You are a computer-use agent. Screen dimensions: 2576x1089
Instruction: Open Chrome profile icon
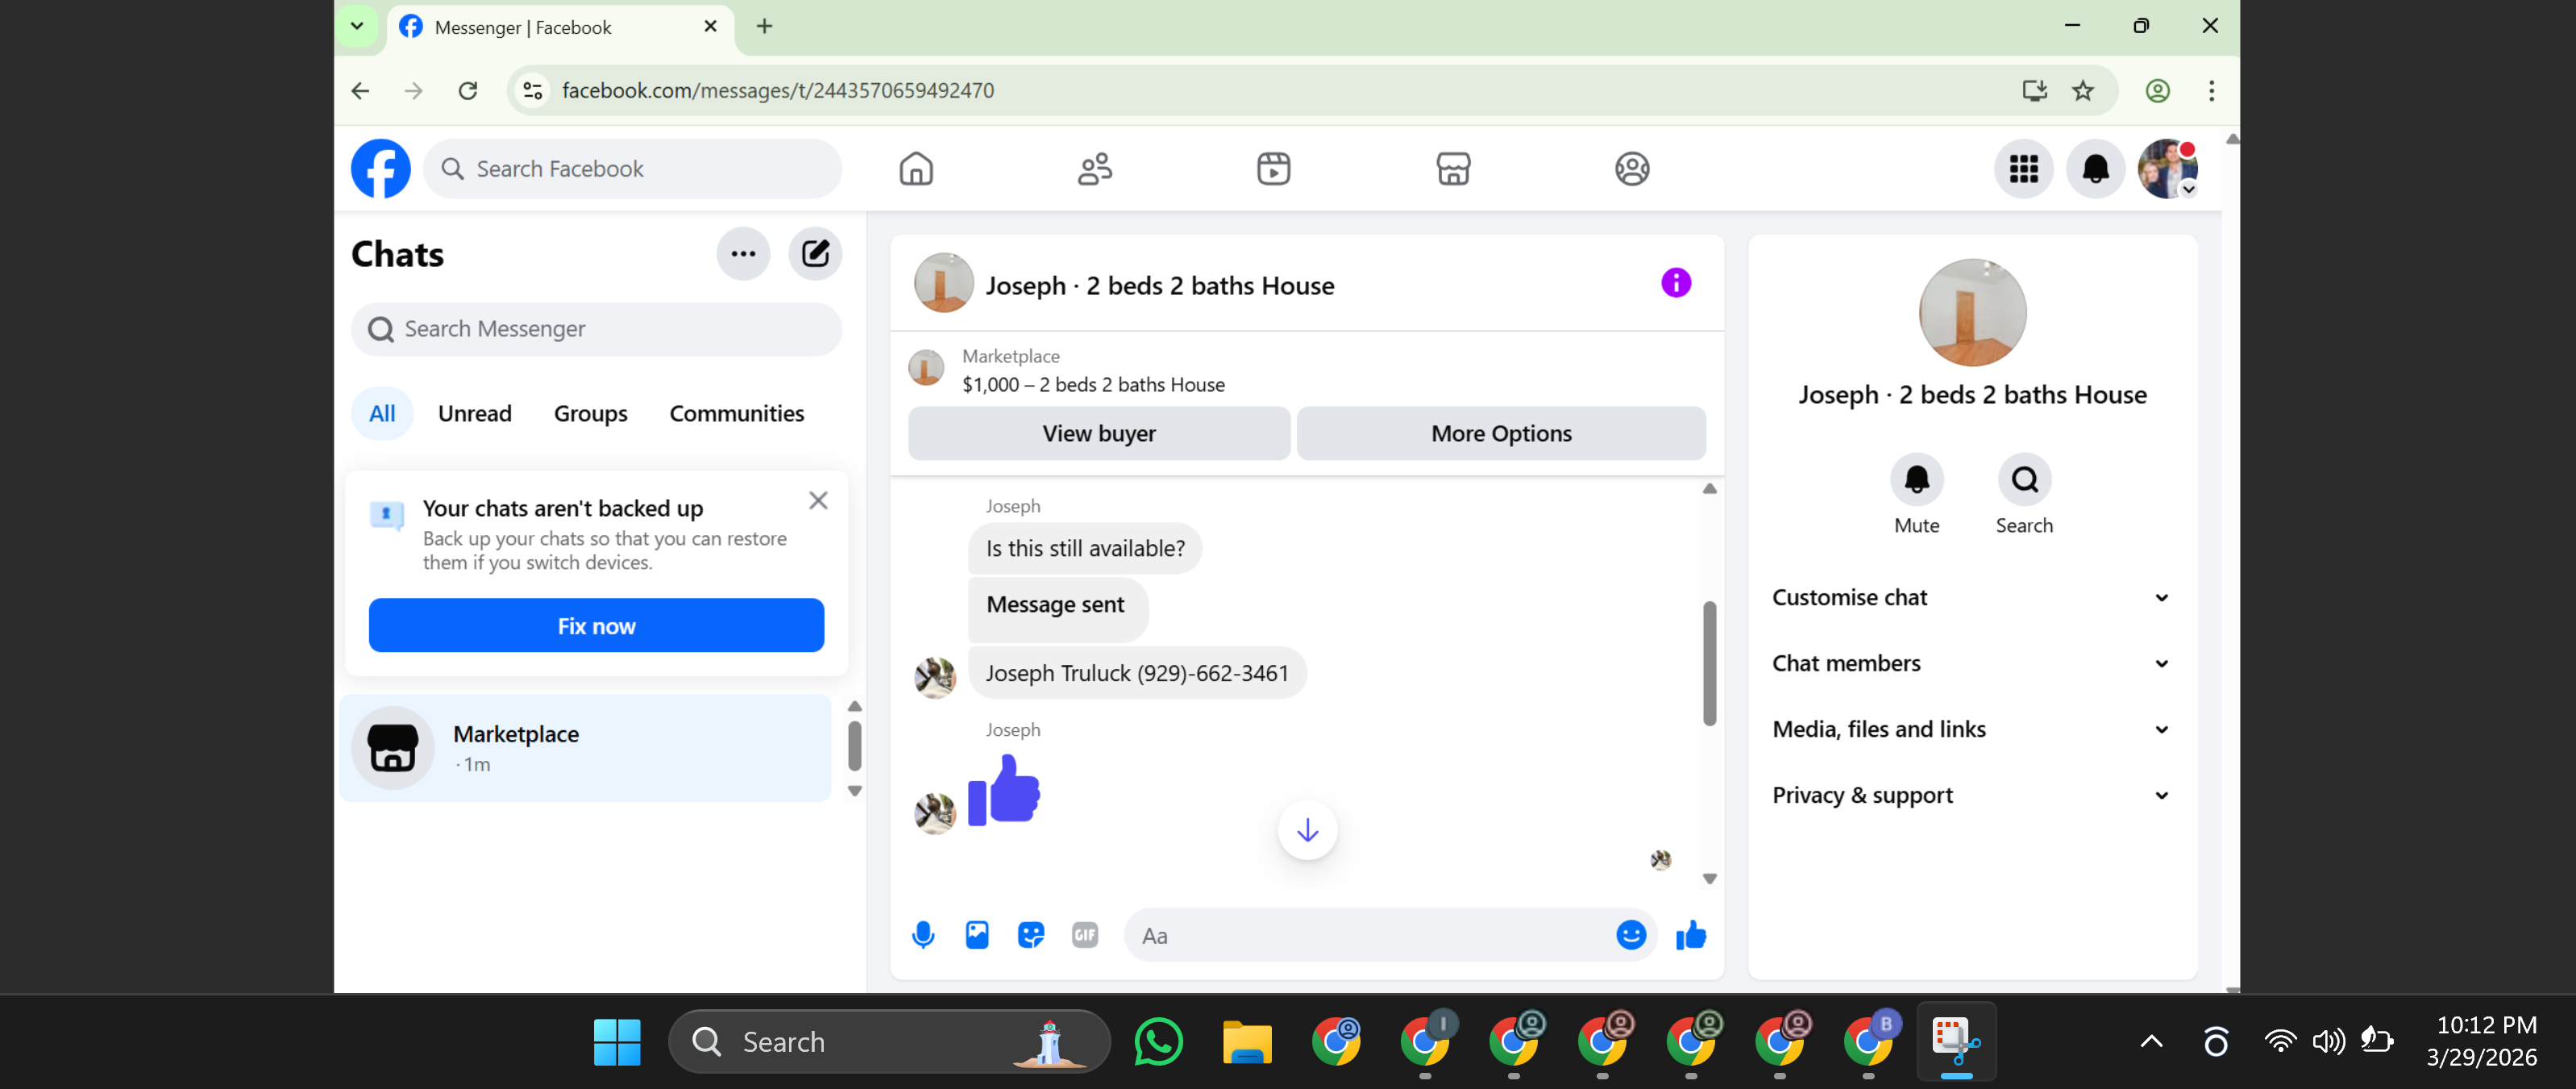(x=2157, y=91)
